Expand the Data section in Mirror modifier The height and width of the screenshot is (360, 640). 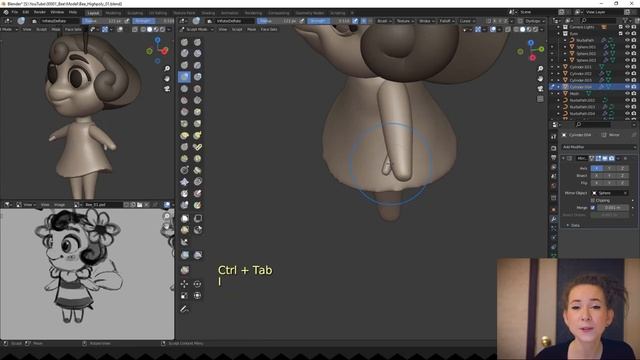(573, 225)
